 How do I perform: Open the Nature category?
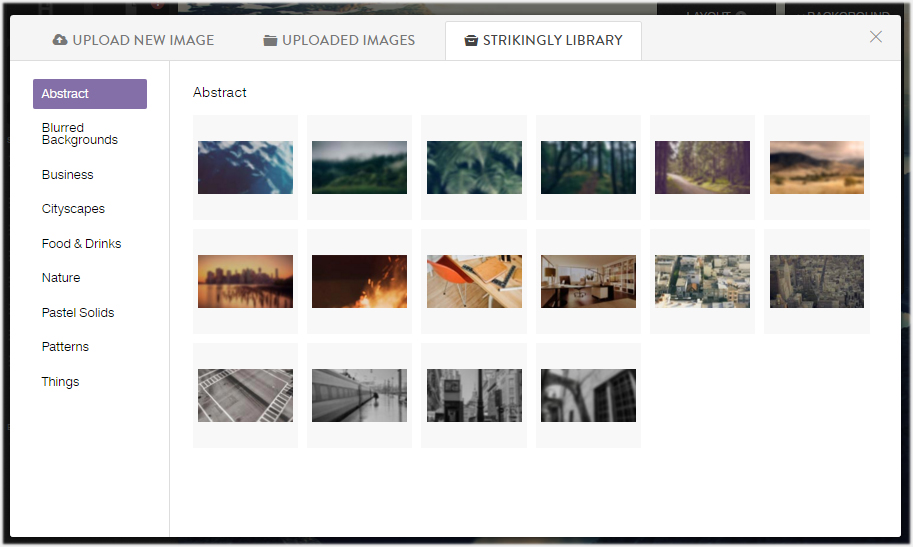pos(61,278)
